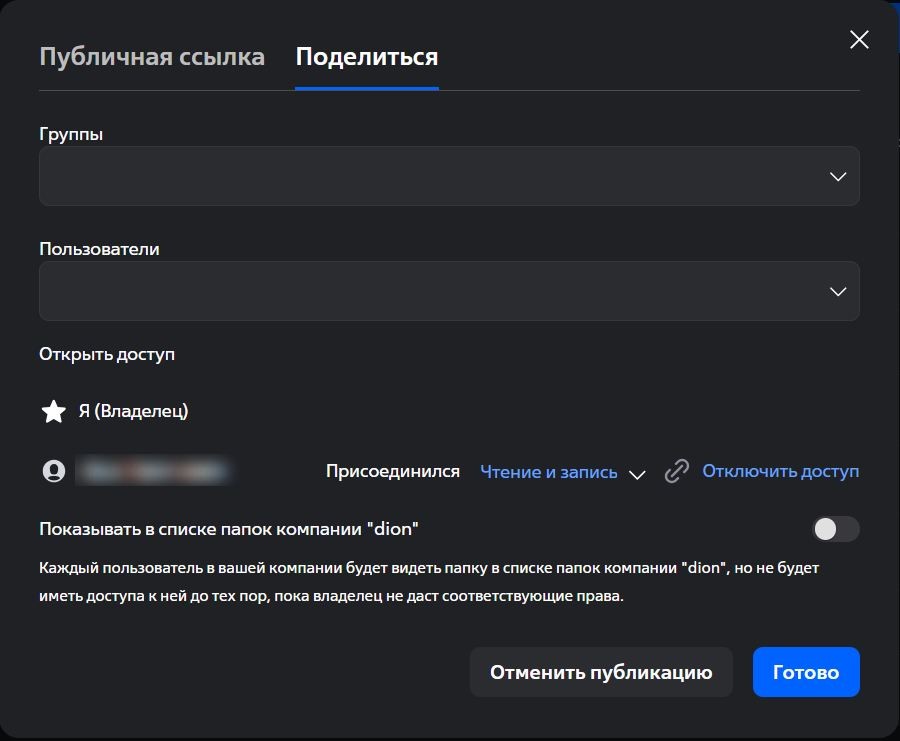900x741 pixels.
Task: Toggle show in "dion" company folder list
Action: click(836, 529)
